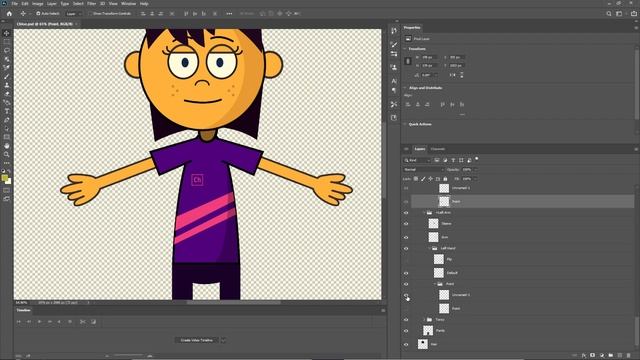Screen dimensions: 640x360
Task: Open the Share icon at top right
Action: (633, 13)
